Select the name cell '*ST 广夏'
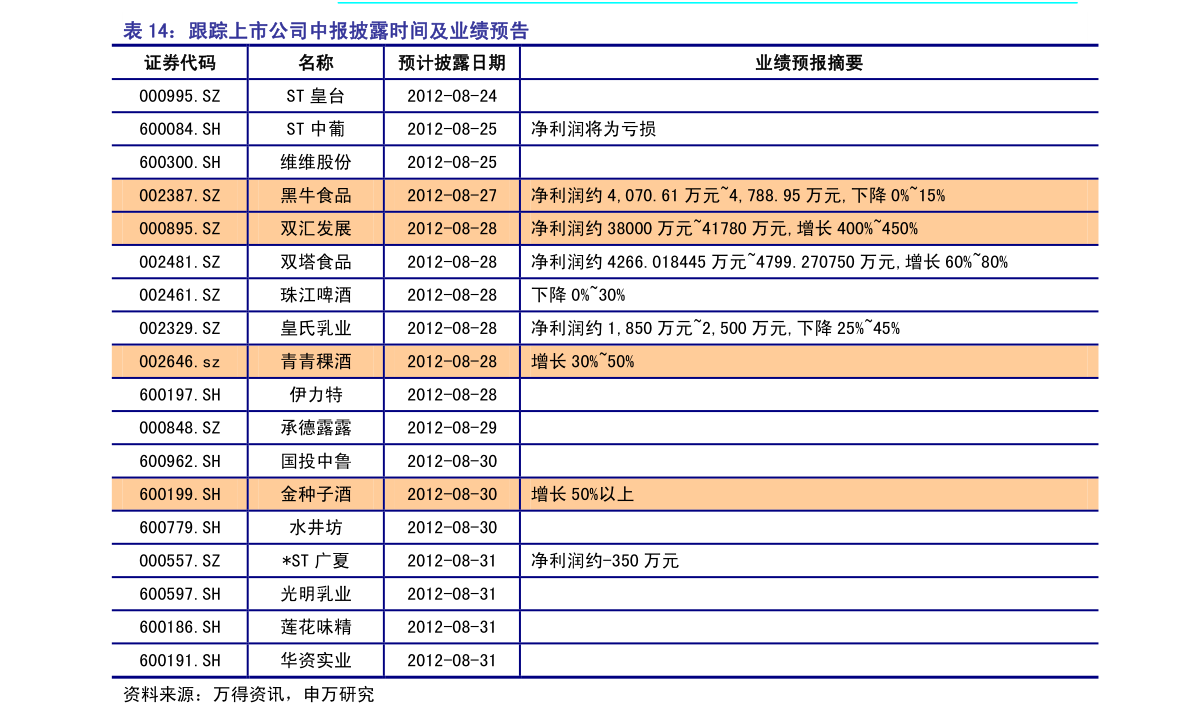1191x723 pixels. (316, 561)
